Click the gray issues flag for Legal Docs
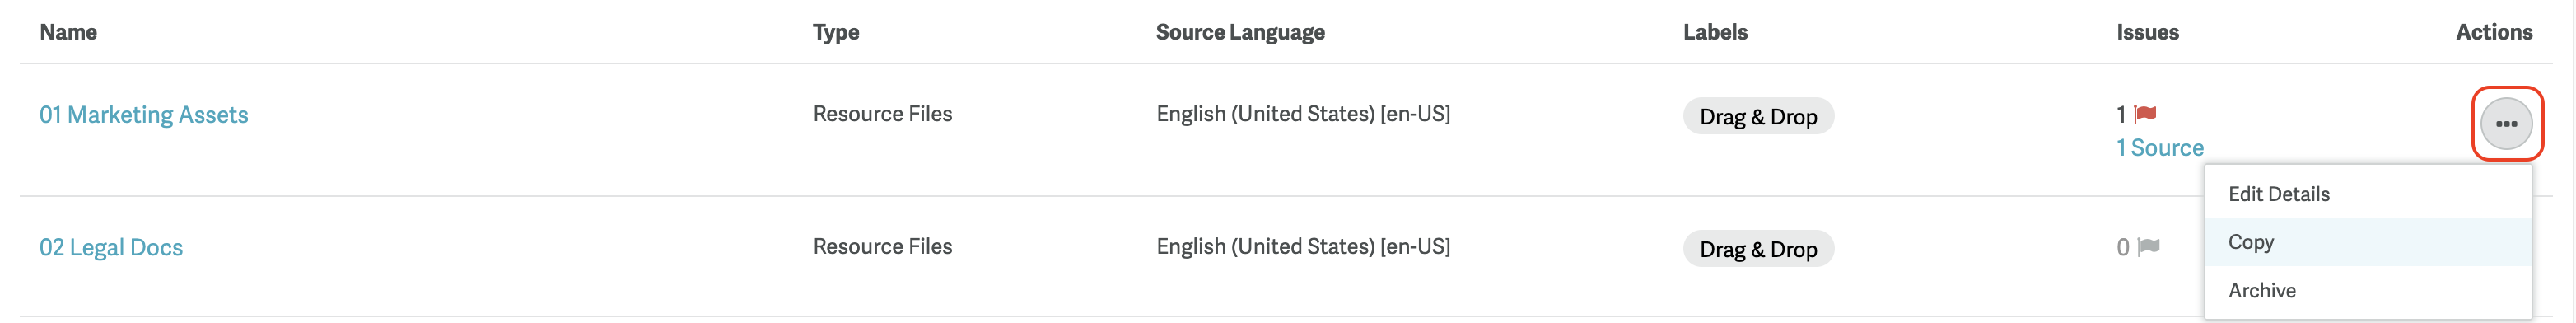The height and width of the screenshot is (323, 2576). pos(2148,246)
